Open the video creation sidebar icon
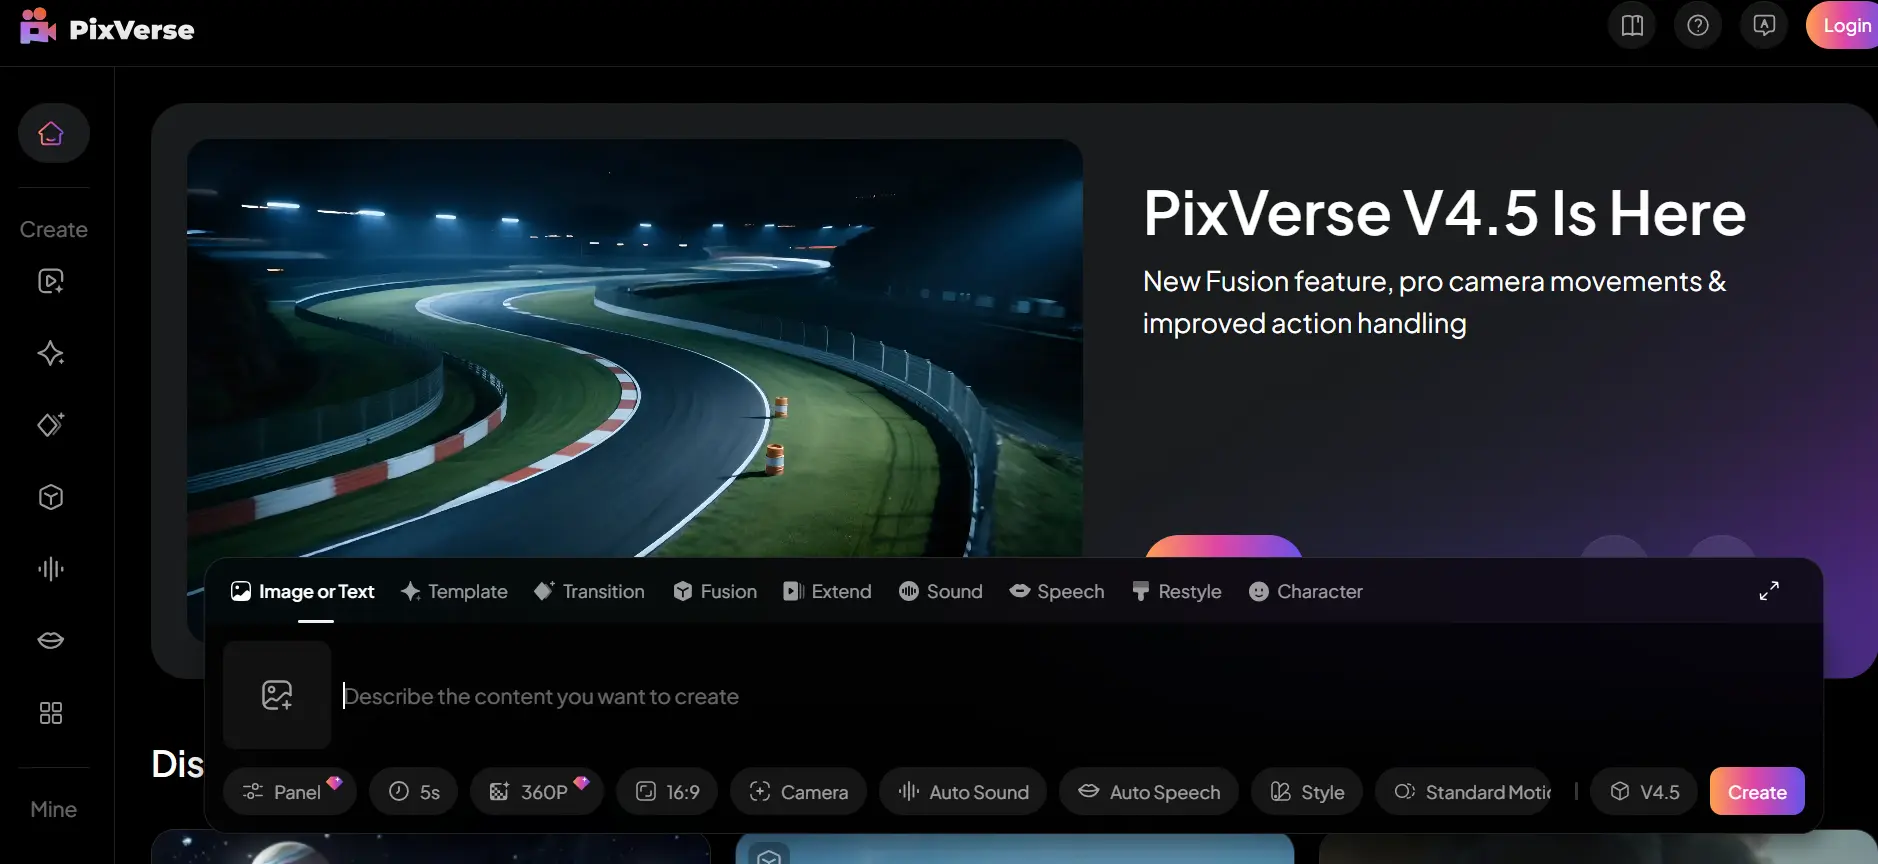The width and height of the screenshot is (1878, 864). 51,281
